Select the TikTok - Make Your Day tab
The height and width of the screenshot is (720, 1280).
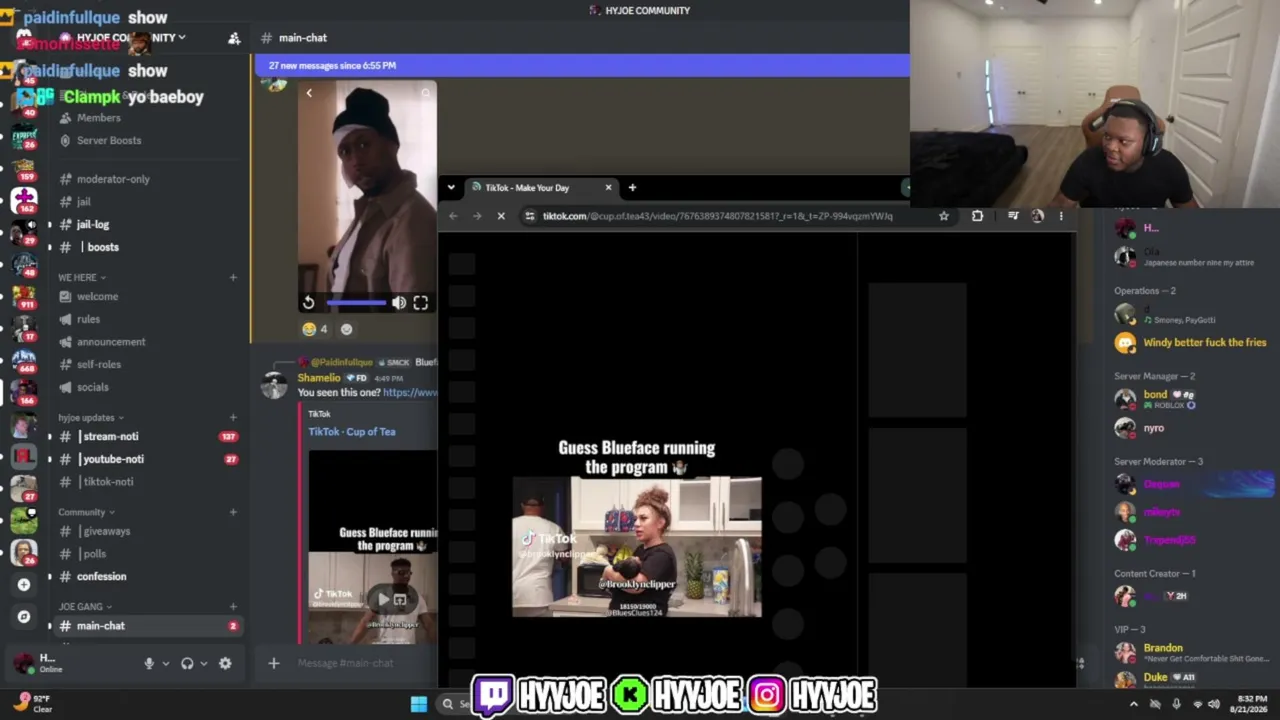pyautogui.click(x=539, y=188)
